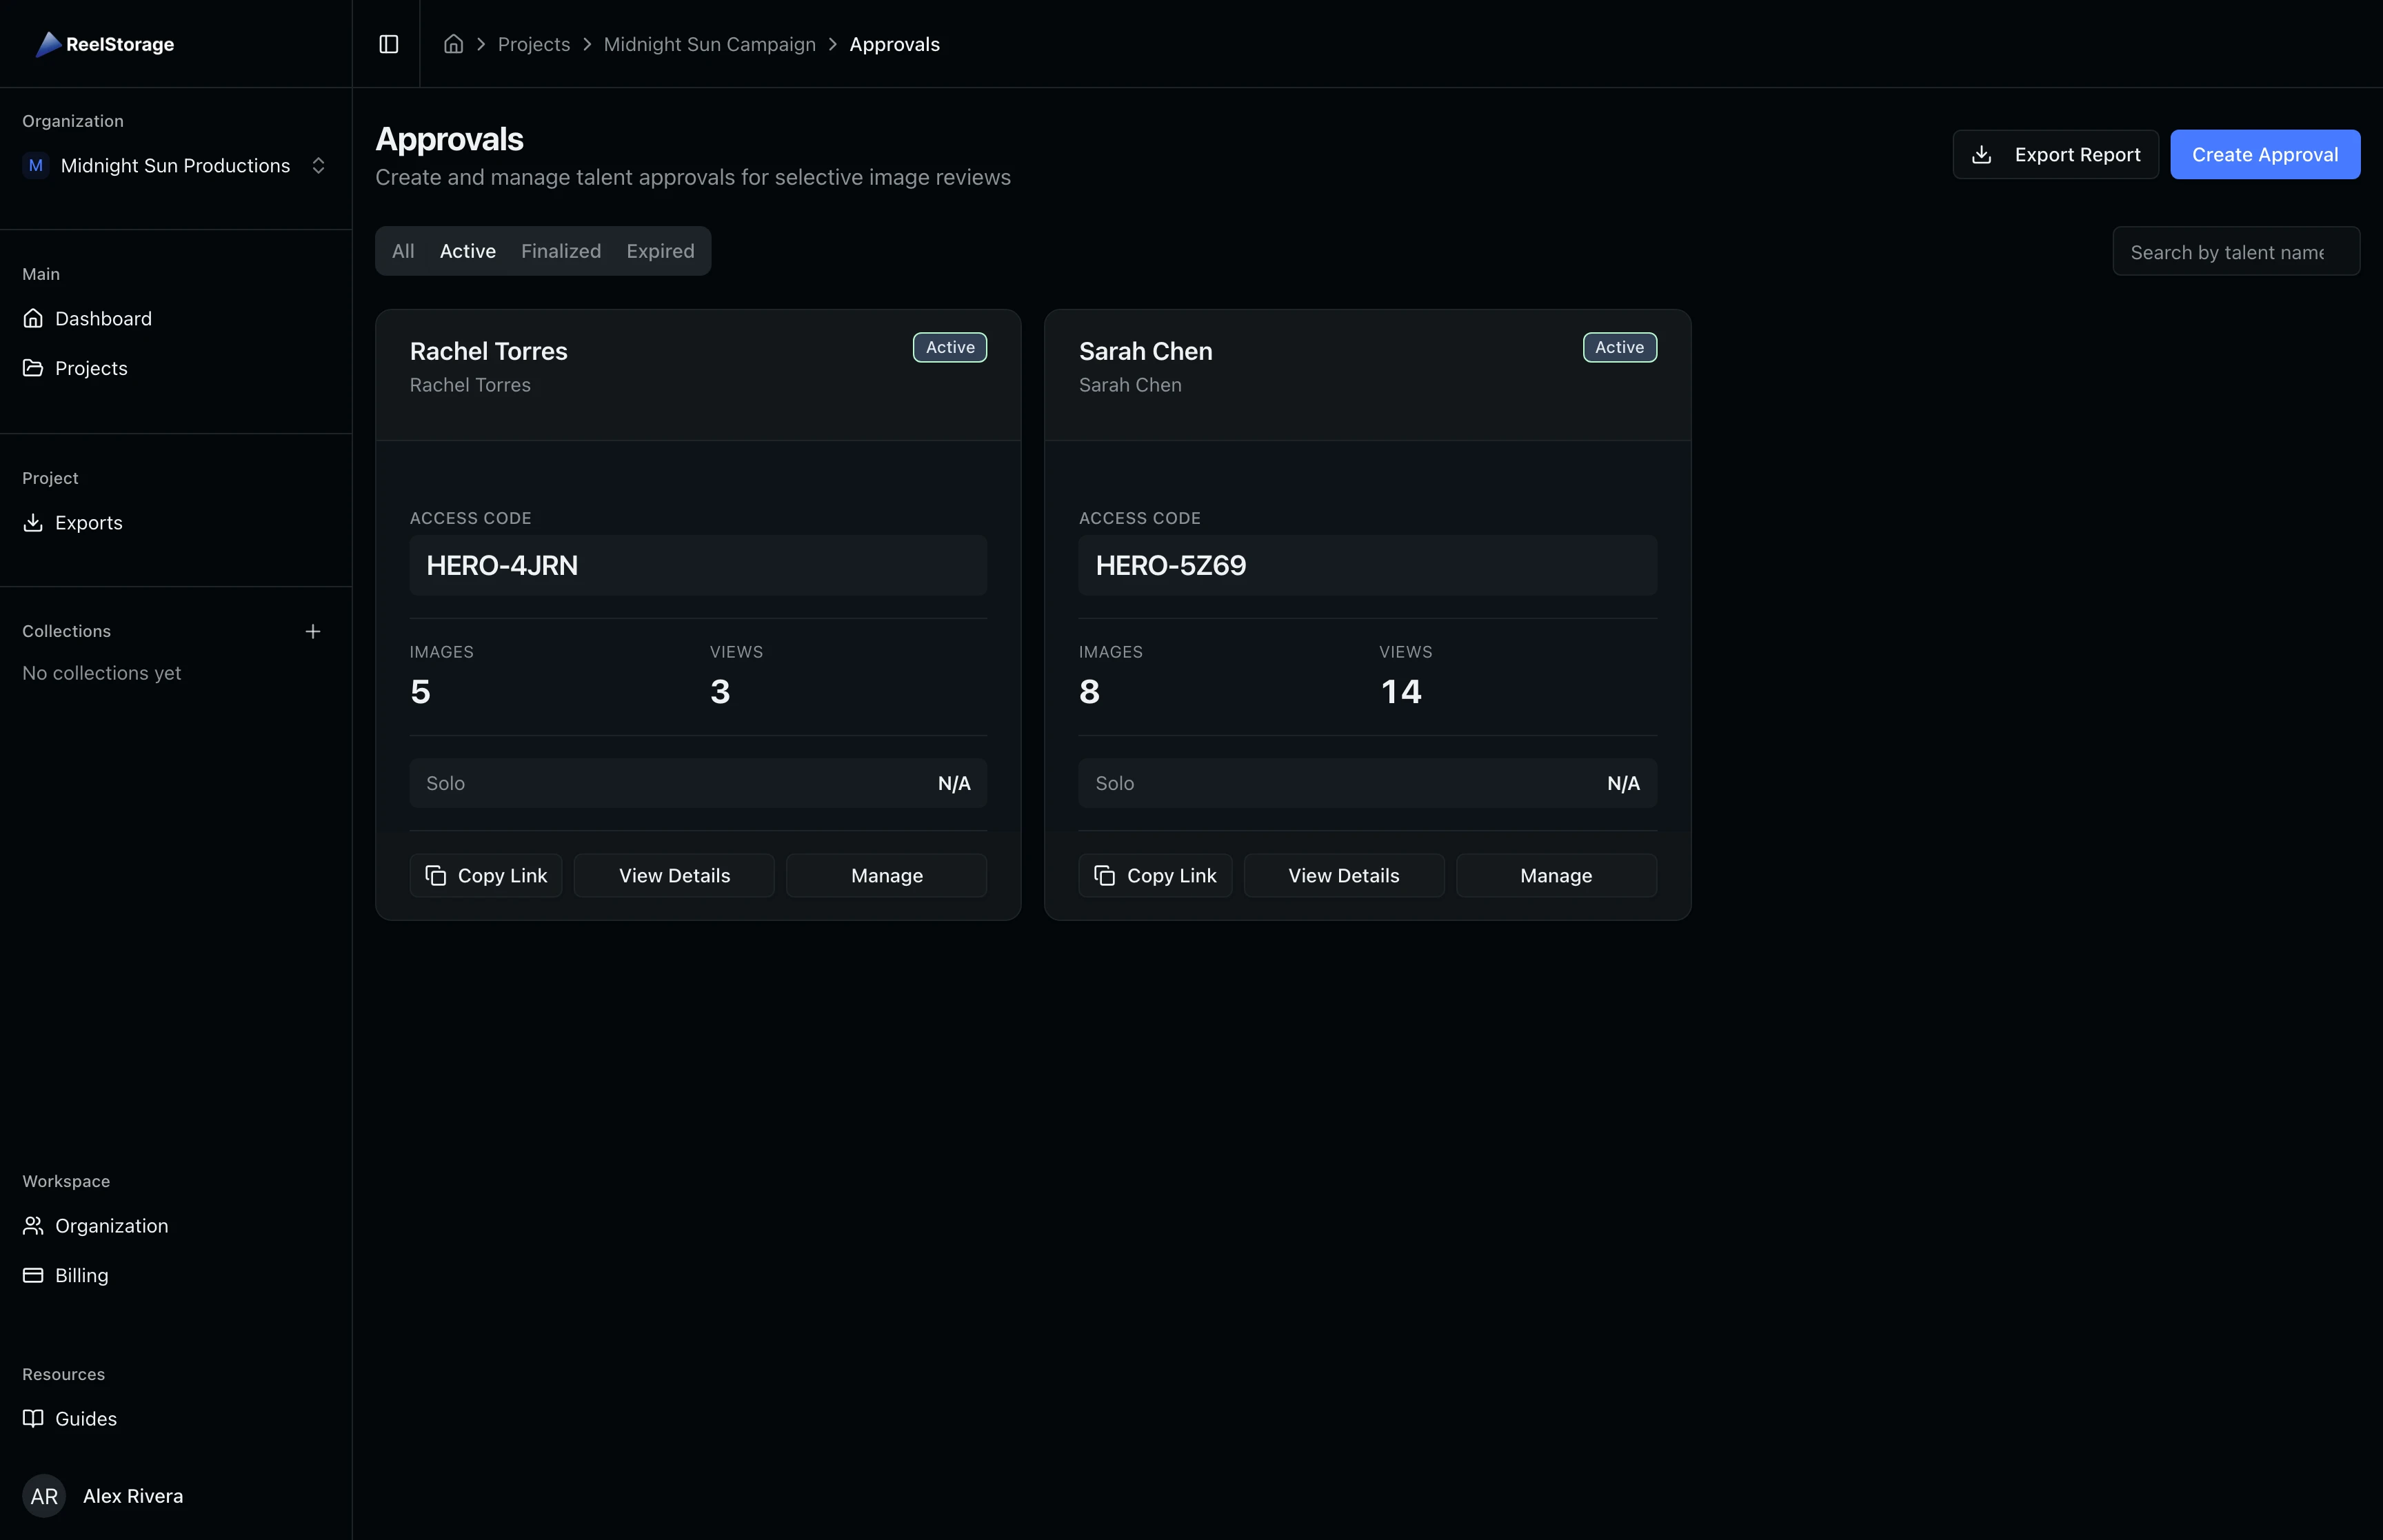The width and height of the screenshot is (2383, 1540).
Task: Copy link for Rachel Torres approval
Action: (x=486, y=875)
